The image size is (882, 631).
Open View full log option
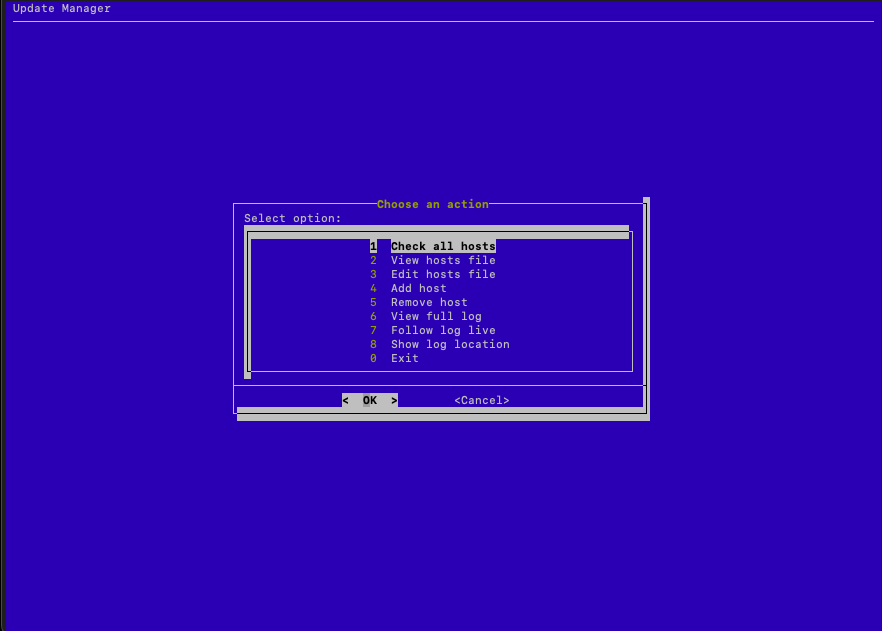(434, 316)
